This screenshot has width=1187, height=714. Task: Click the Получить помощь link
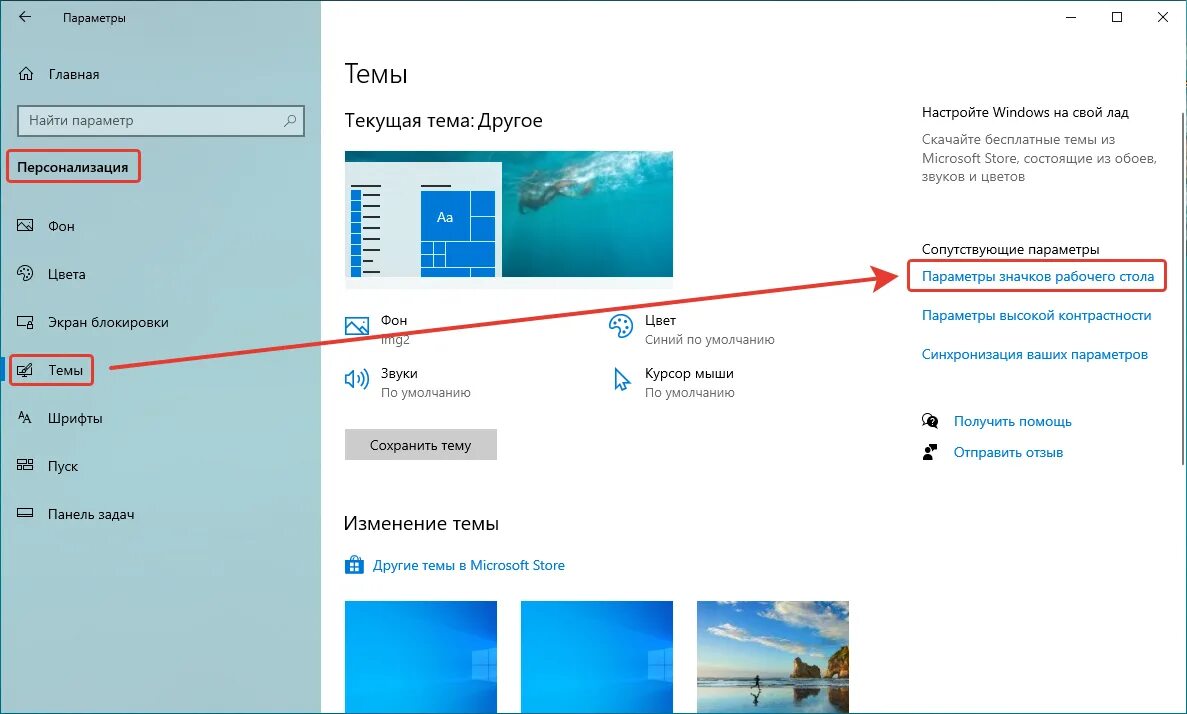(1012, 421)
